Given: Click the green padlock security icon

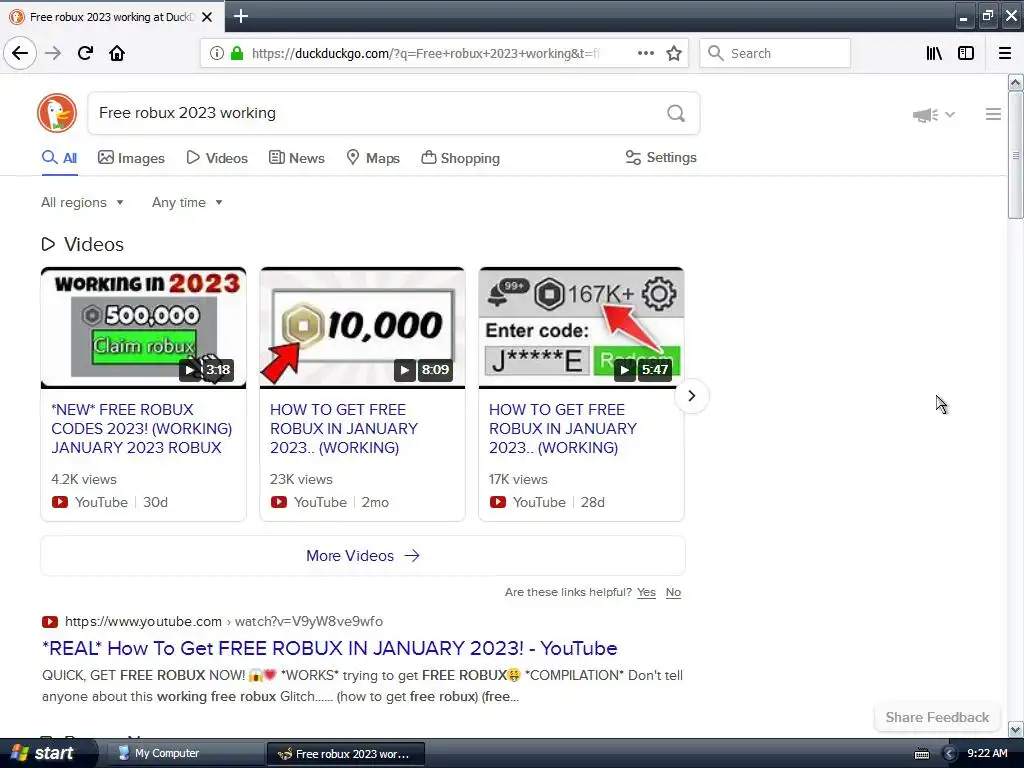Looking at the screenshot, I should click(x=237, y=54).
